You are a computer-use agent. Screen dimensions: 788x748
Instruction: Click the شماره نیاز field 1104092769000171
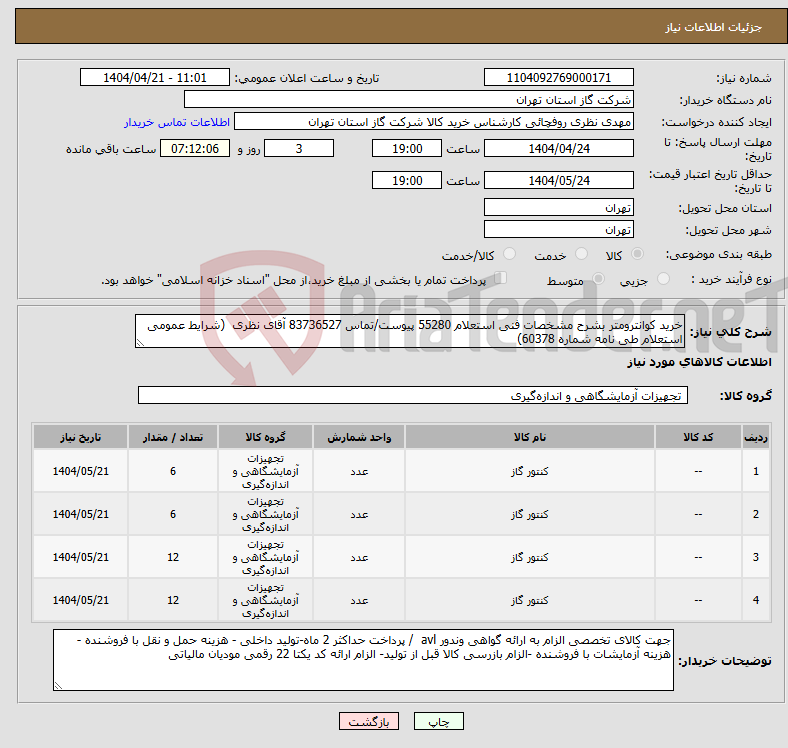coord(558,77)
